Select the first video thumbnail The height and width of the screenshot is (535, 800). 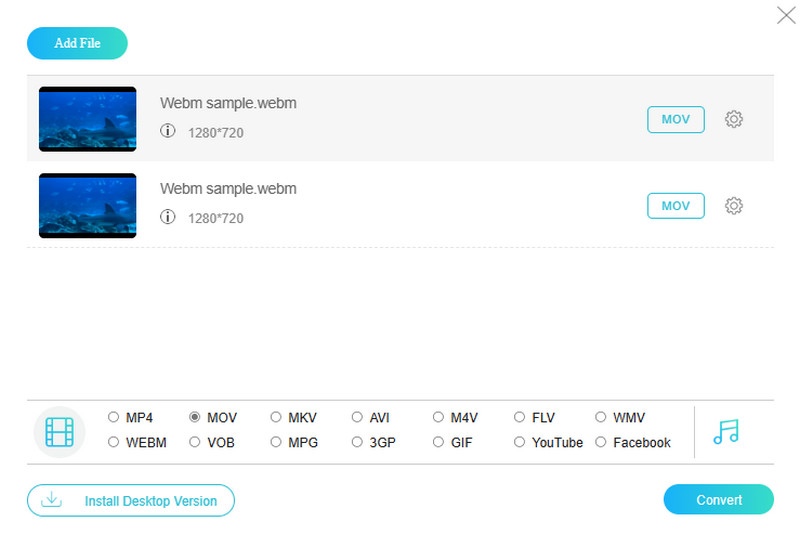click(88, 119)
